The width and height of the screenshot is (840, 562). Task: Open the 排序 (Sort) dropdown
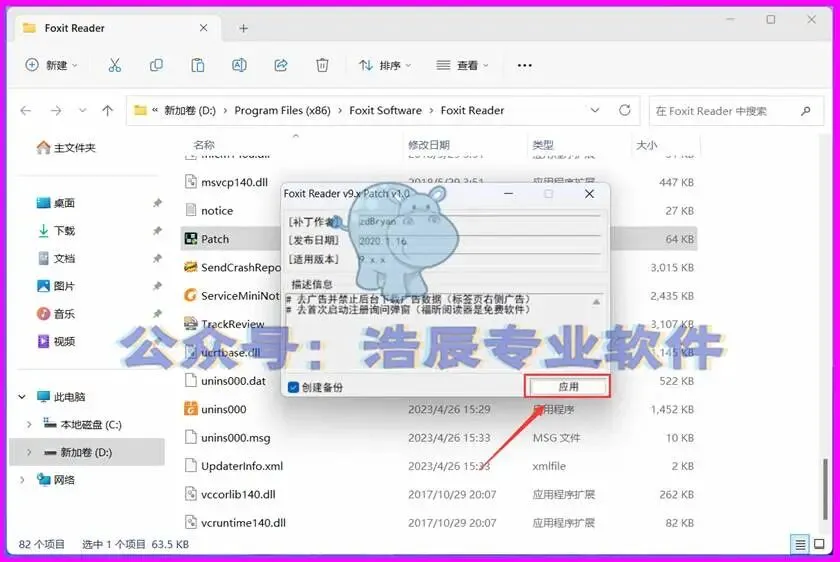385,65
